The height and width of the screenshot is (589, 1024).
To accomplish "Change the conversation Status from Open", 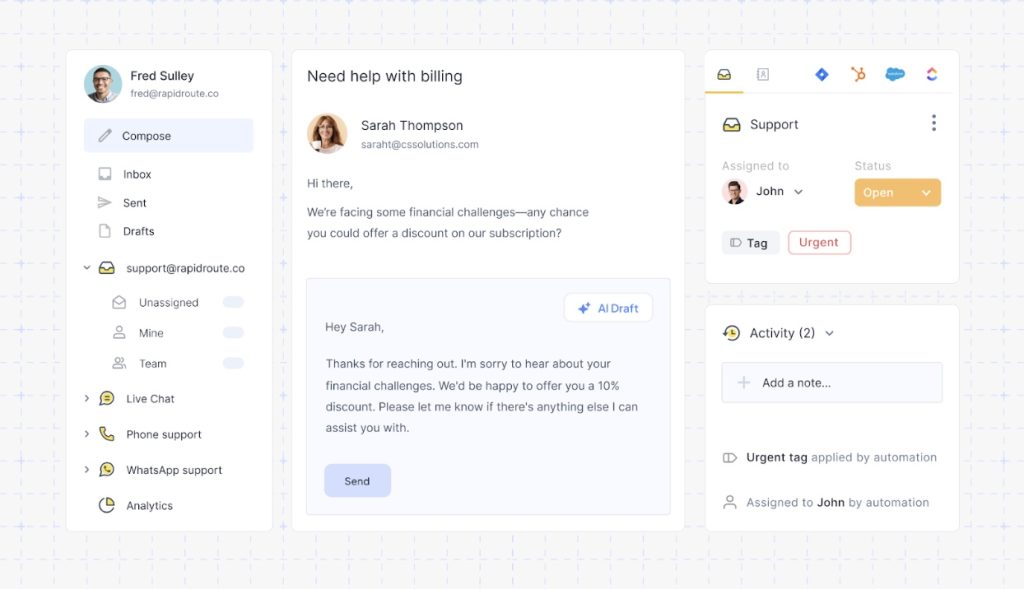I will [x=896, y=192].
